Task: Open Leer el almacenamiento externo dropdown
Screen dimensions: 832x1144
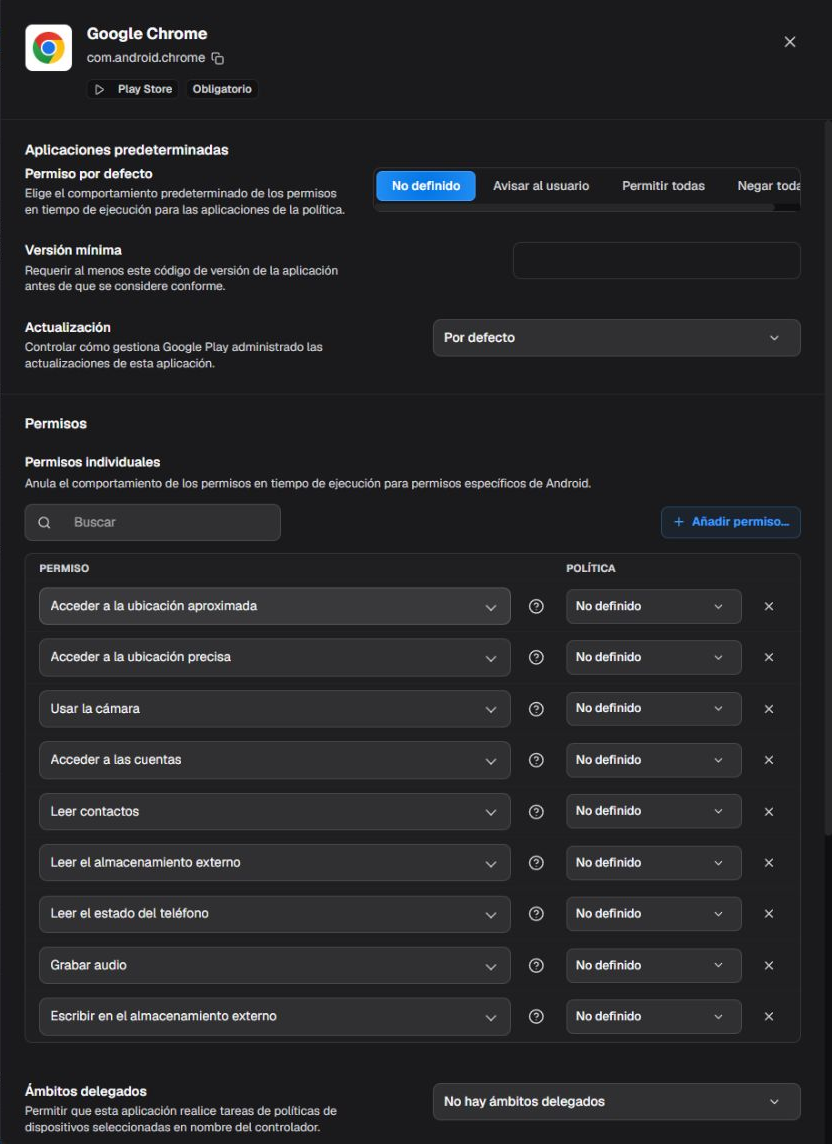Action: coord(274,862)
